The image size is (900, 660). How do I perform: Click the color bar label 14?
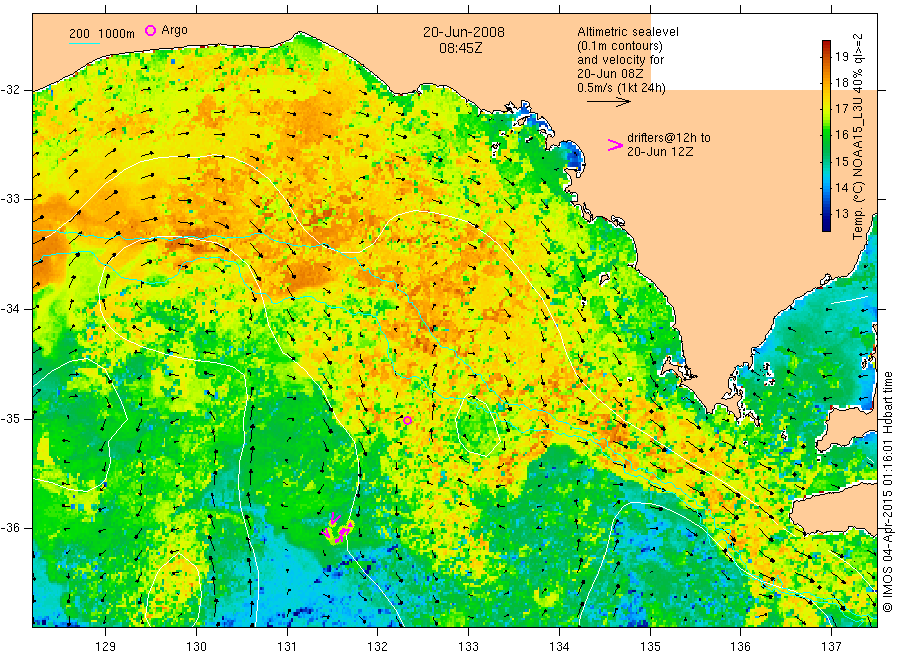click(842, 188)
